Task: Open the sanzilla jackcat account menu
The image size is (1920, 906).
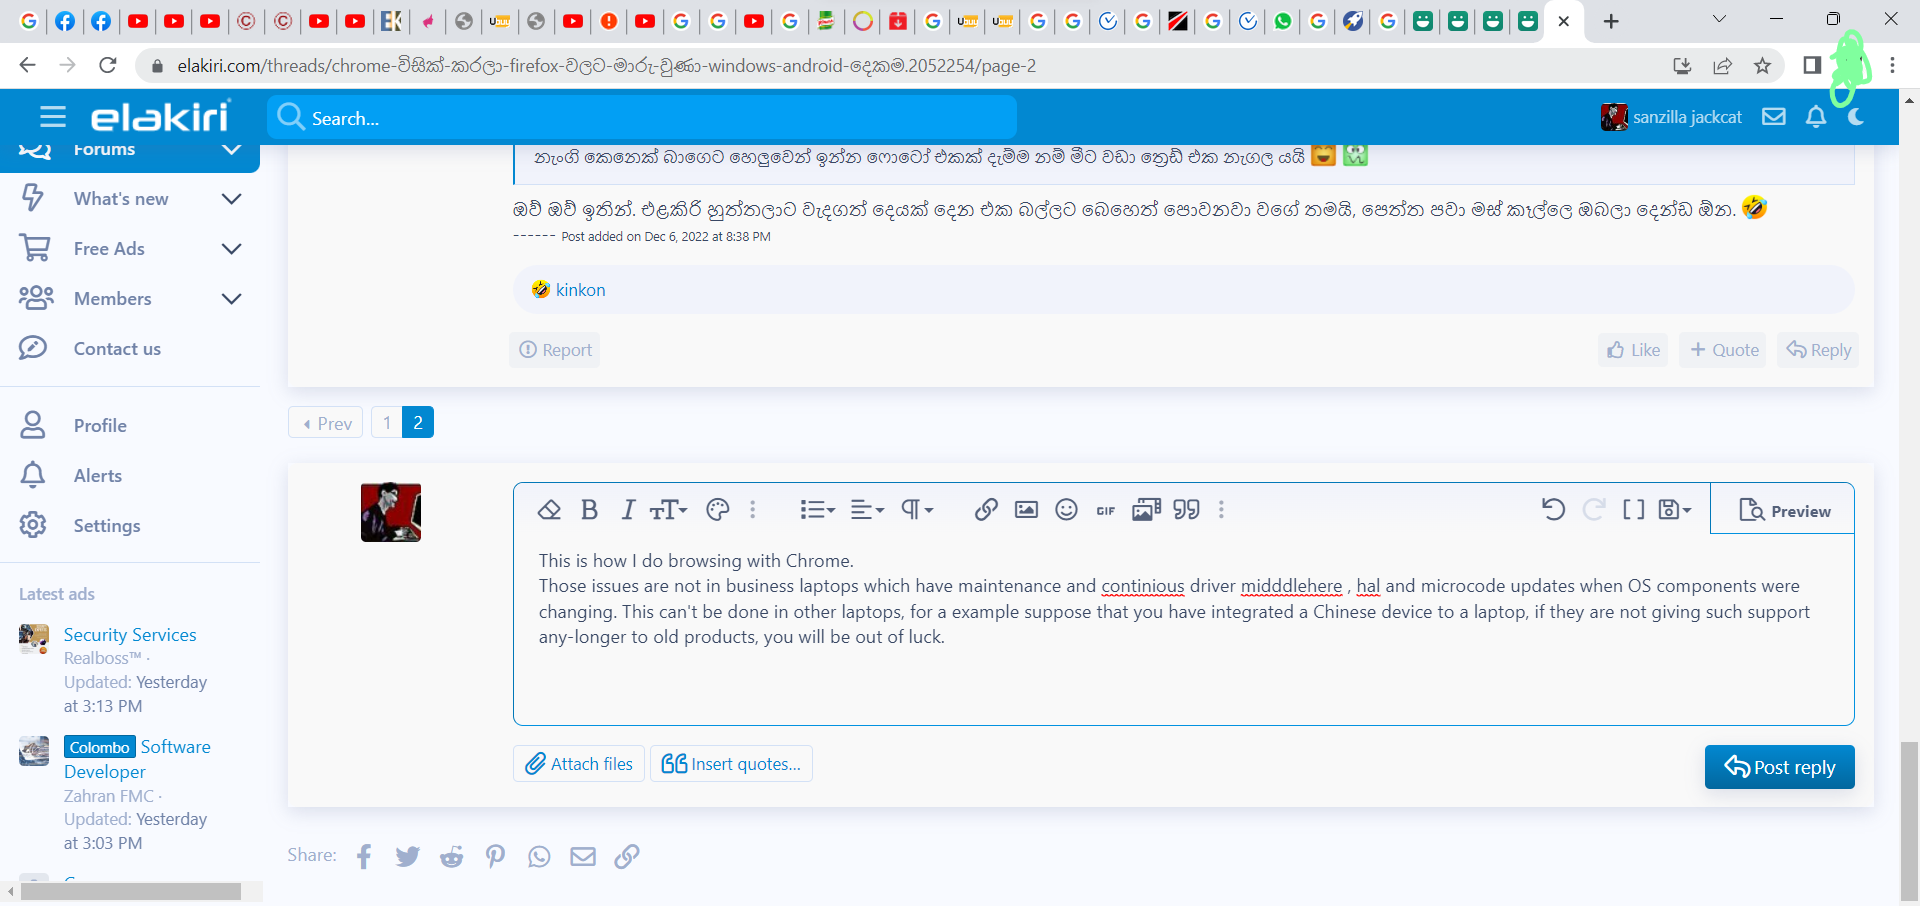Action: coord(1671,117)
